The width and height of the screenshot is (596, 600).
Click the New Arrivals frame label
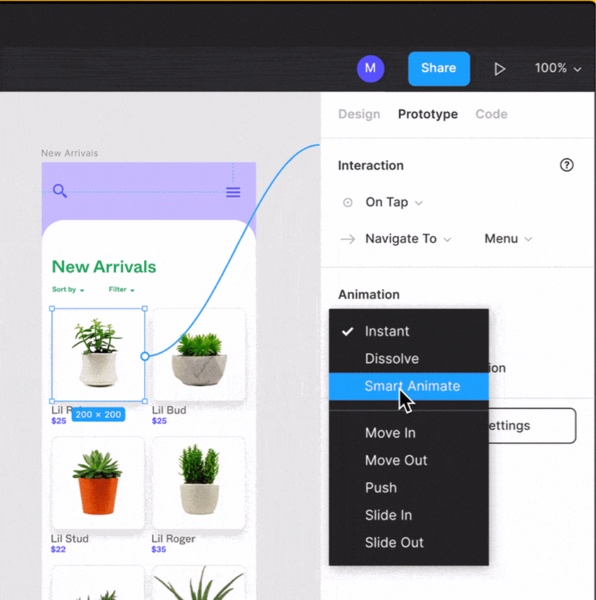click(x=70, y=153)
